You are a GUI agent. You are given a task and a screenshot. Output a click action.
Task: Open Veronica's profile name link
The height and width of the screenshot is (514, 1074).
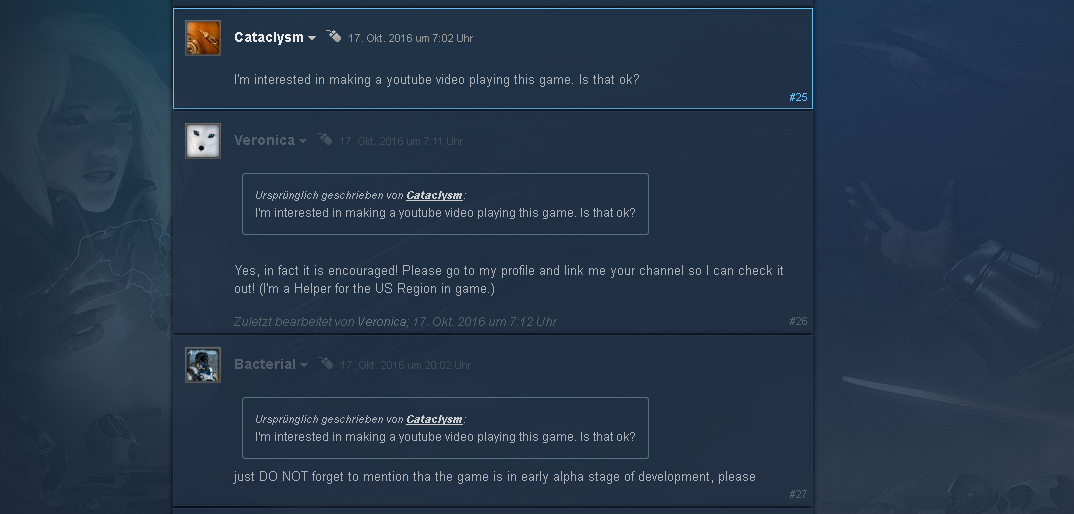264,140
